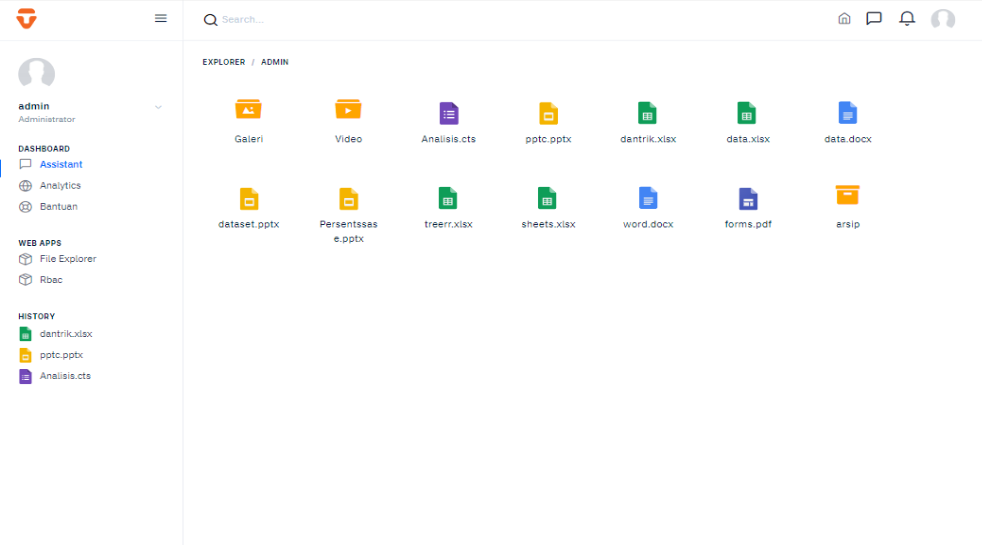Open the Bantuan help item
This screenshot has height=545, width=982.
pos(58,206)
